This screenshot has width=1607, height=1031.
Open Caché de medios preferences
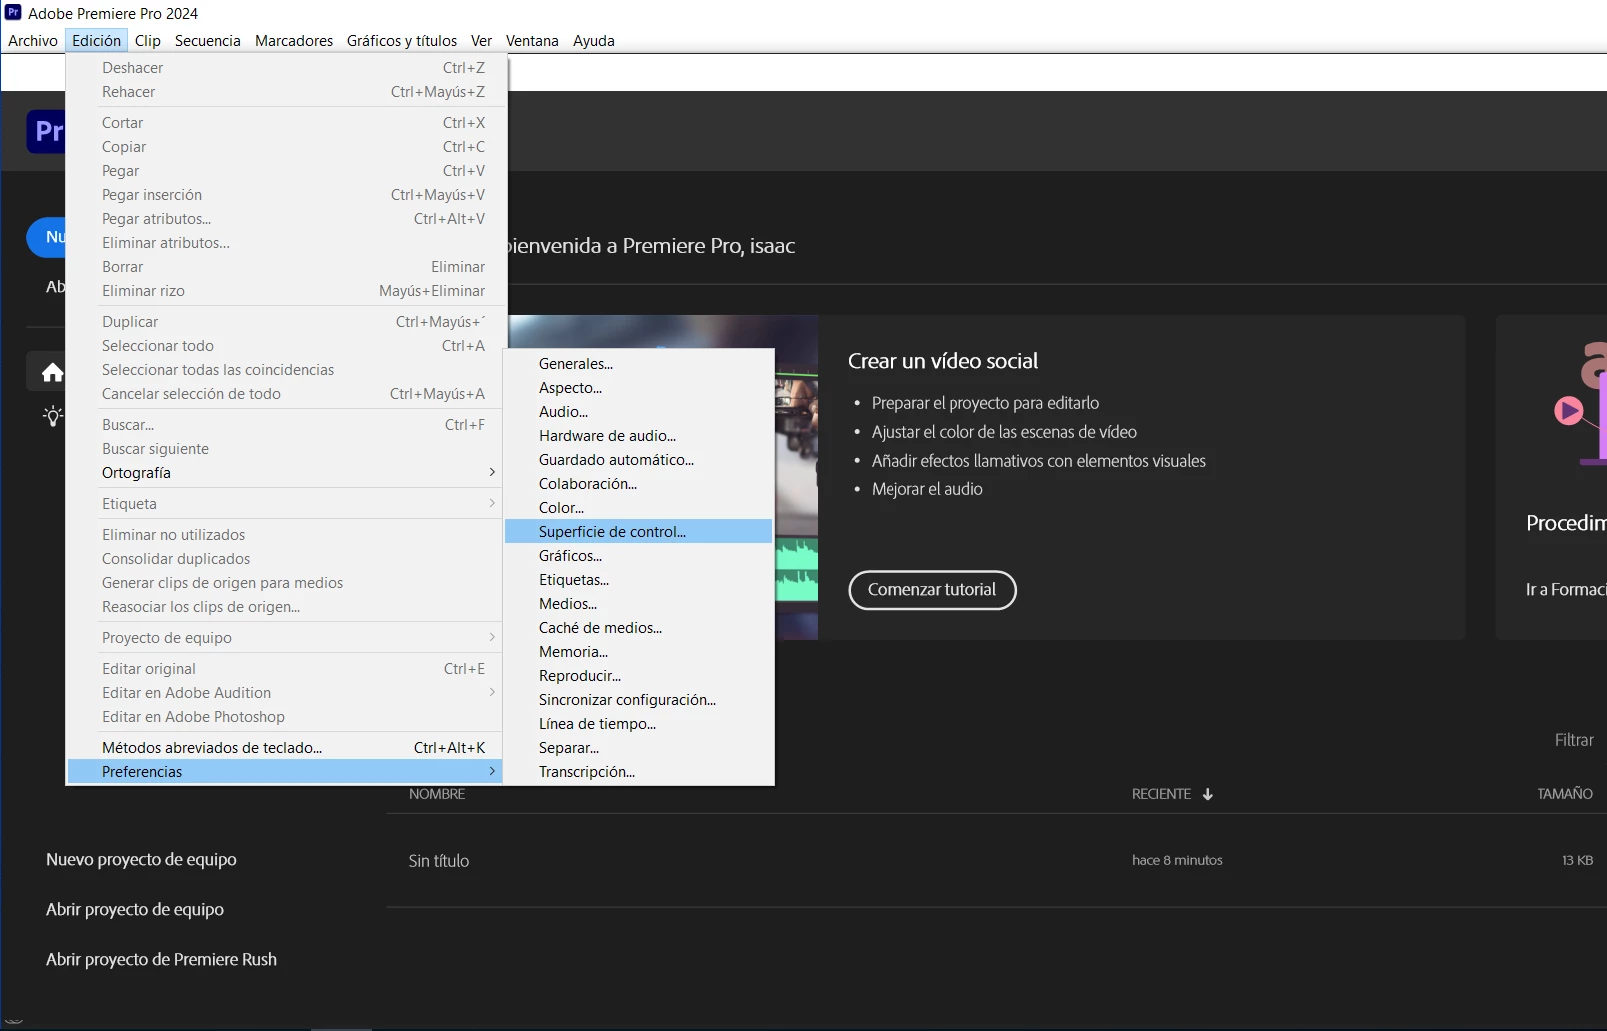[x=639, y=628]
